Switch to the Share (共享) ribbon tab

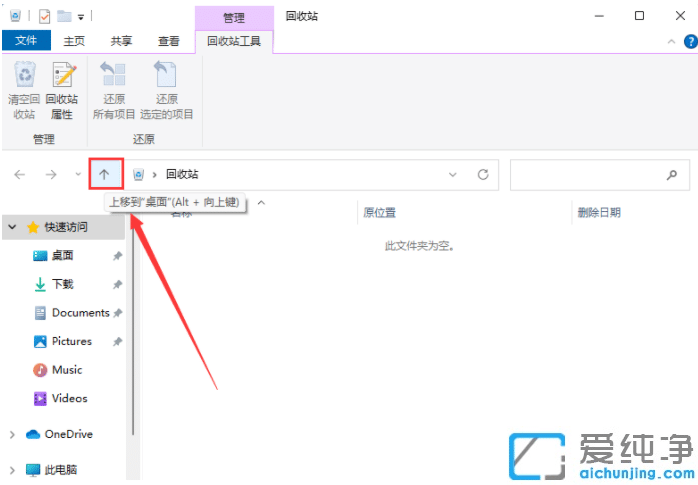(x=121, y=41)
